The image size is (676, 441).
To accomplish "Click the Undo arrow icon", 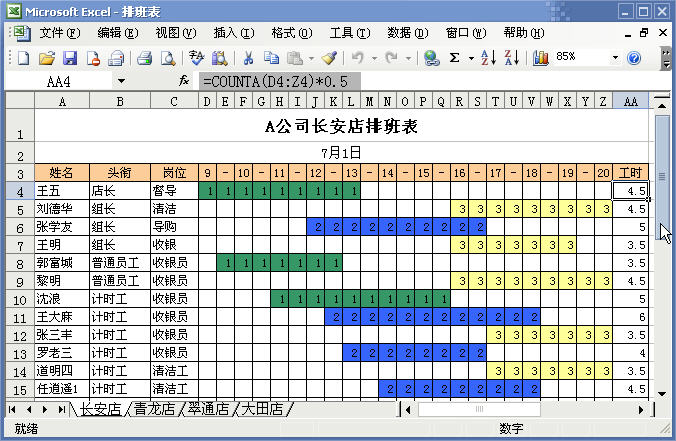I will point(357,58).
